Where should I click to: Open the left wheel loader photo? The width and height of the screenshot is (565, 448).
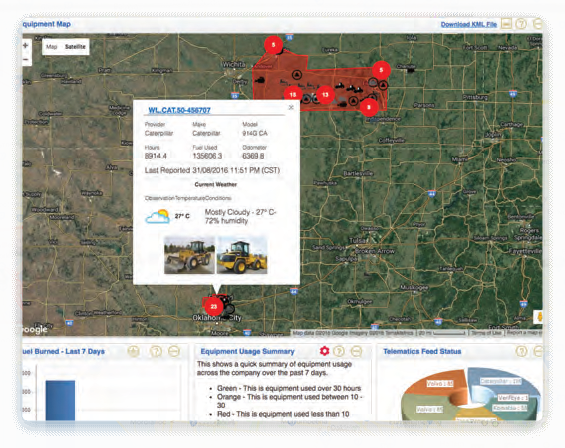pyautogui.click(x=189, y=255)
